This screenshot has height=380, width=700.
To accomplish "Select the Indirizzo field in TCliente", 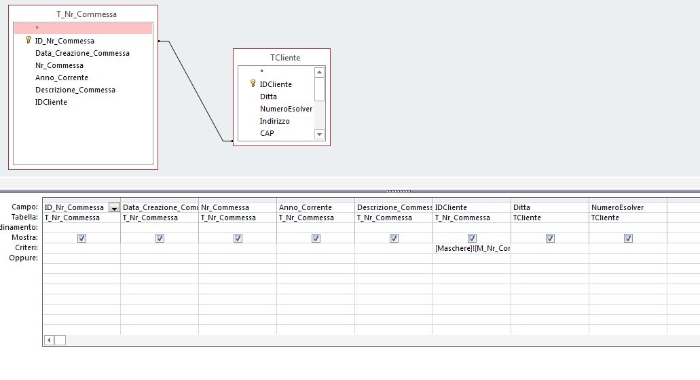I will coord(275,121).
